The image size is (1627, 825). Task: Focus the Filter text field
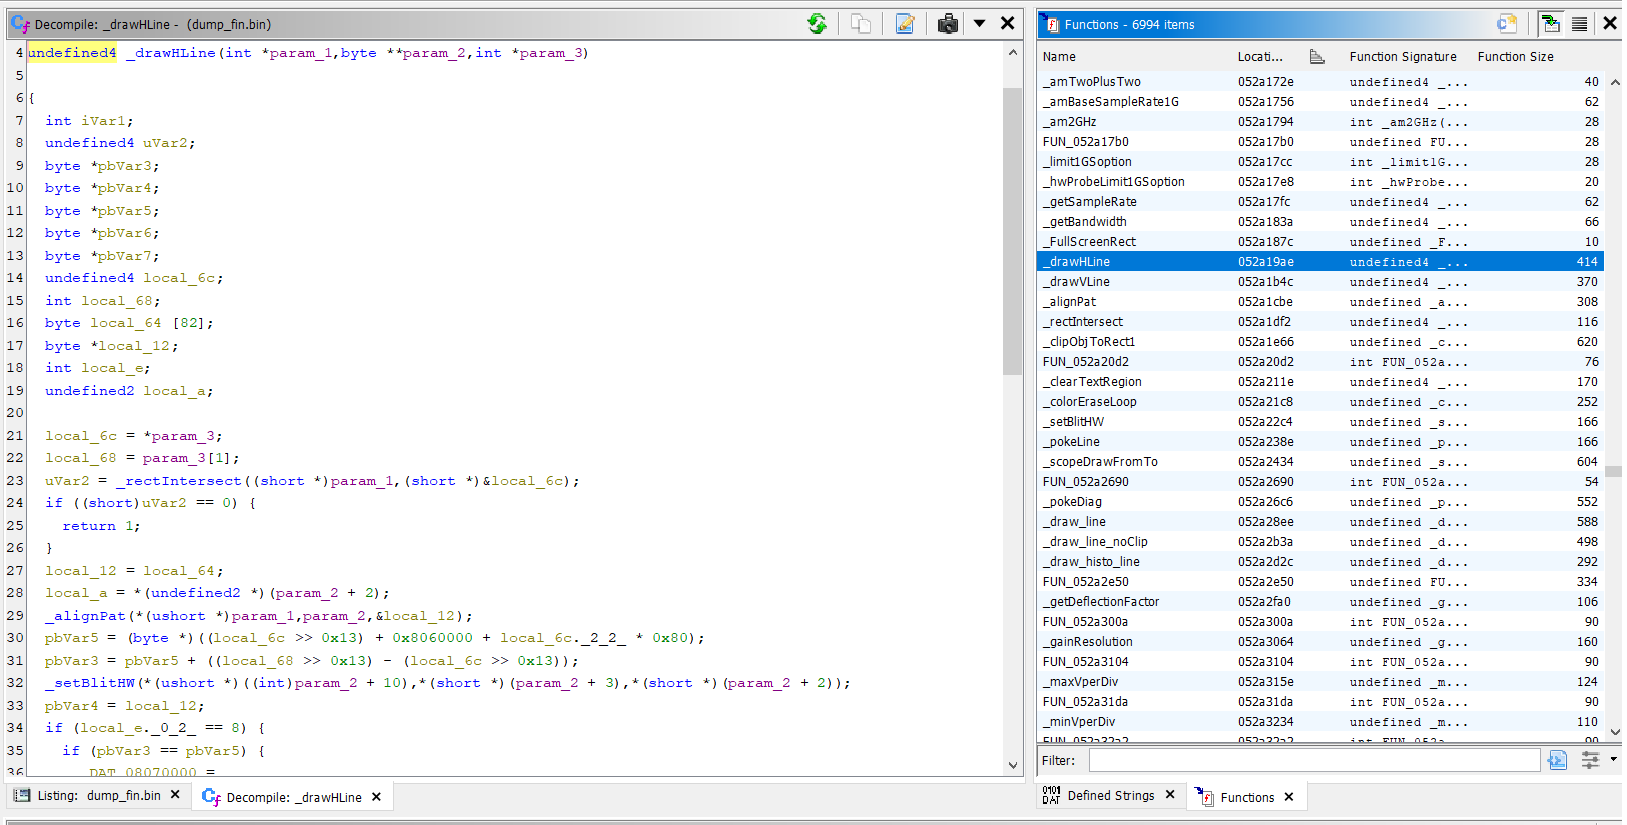click(x=1314, y=760)
